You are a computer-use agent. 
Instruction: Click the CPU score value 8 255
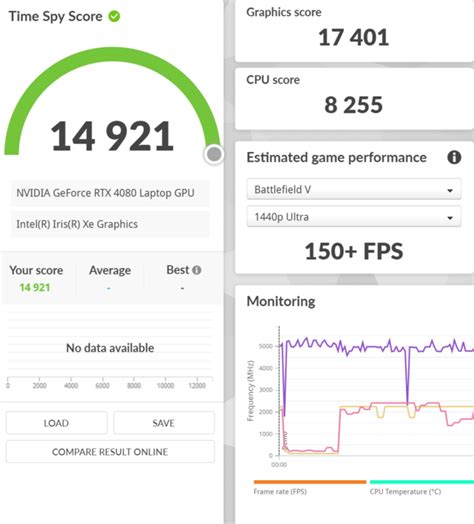pos(353,105)
